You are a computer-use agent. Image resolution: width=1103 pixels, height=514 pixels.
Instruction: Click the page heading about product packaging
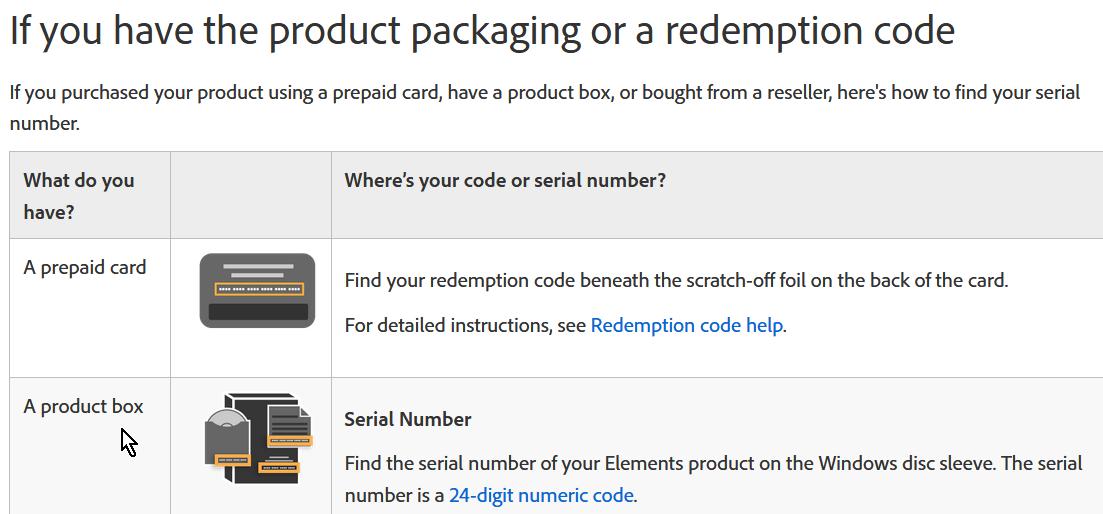point(481,32)
